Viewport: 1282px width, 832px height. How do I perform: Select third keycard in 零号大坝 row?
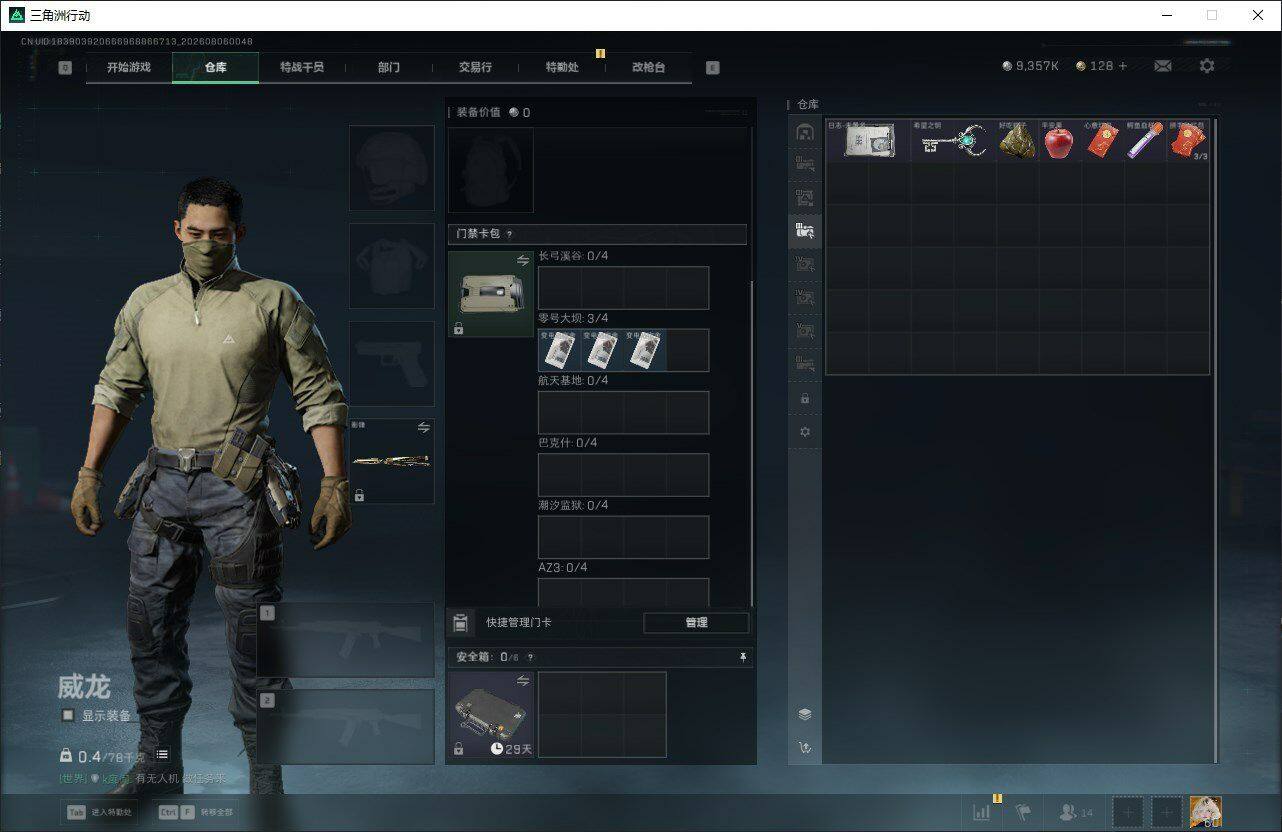click(x=645, y=350)
